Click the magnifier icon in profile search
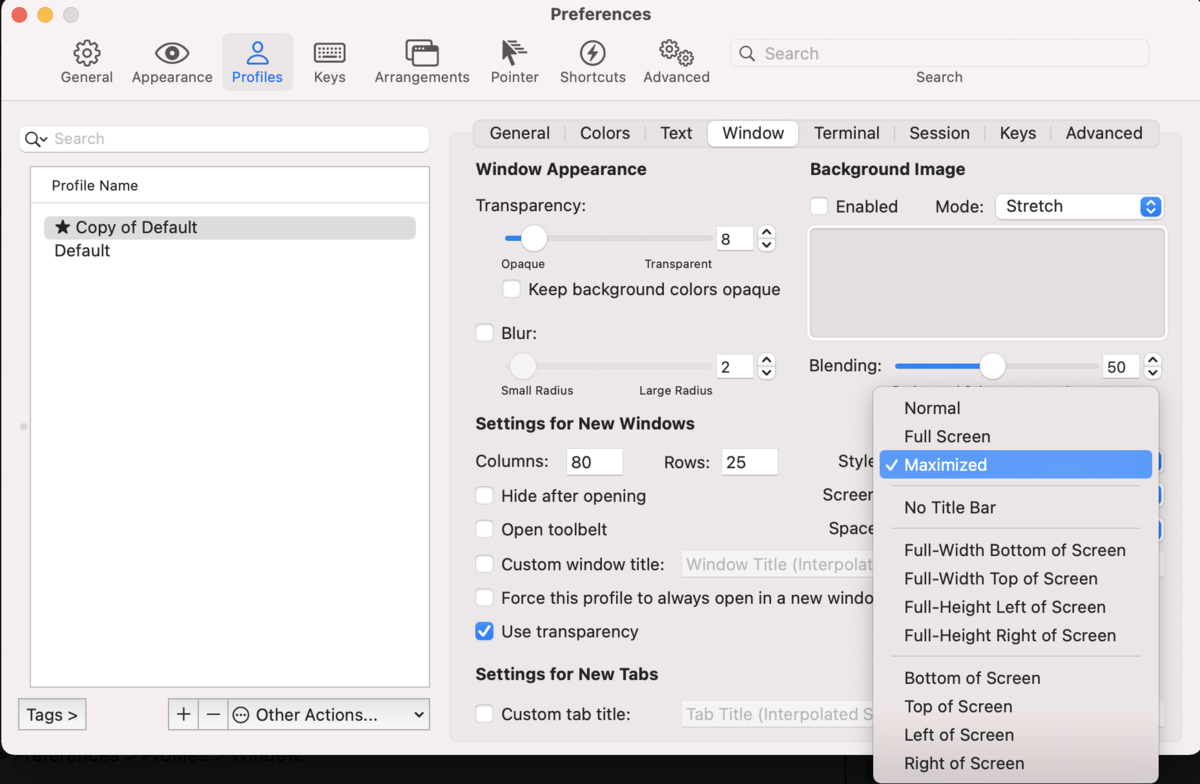This screenshot has height=784, width=1200. click(x=35, y=139)
